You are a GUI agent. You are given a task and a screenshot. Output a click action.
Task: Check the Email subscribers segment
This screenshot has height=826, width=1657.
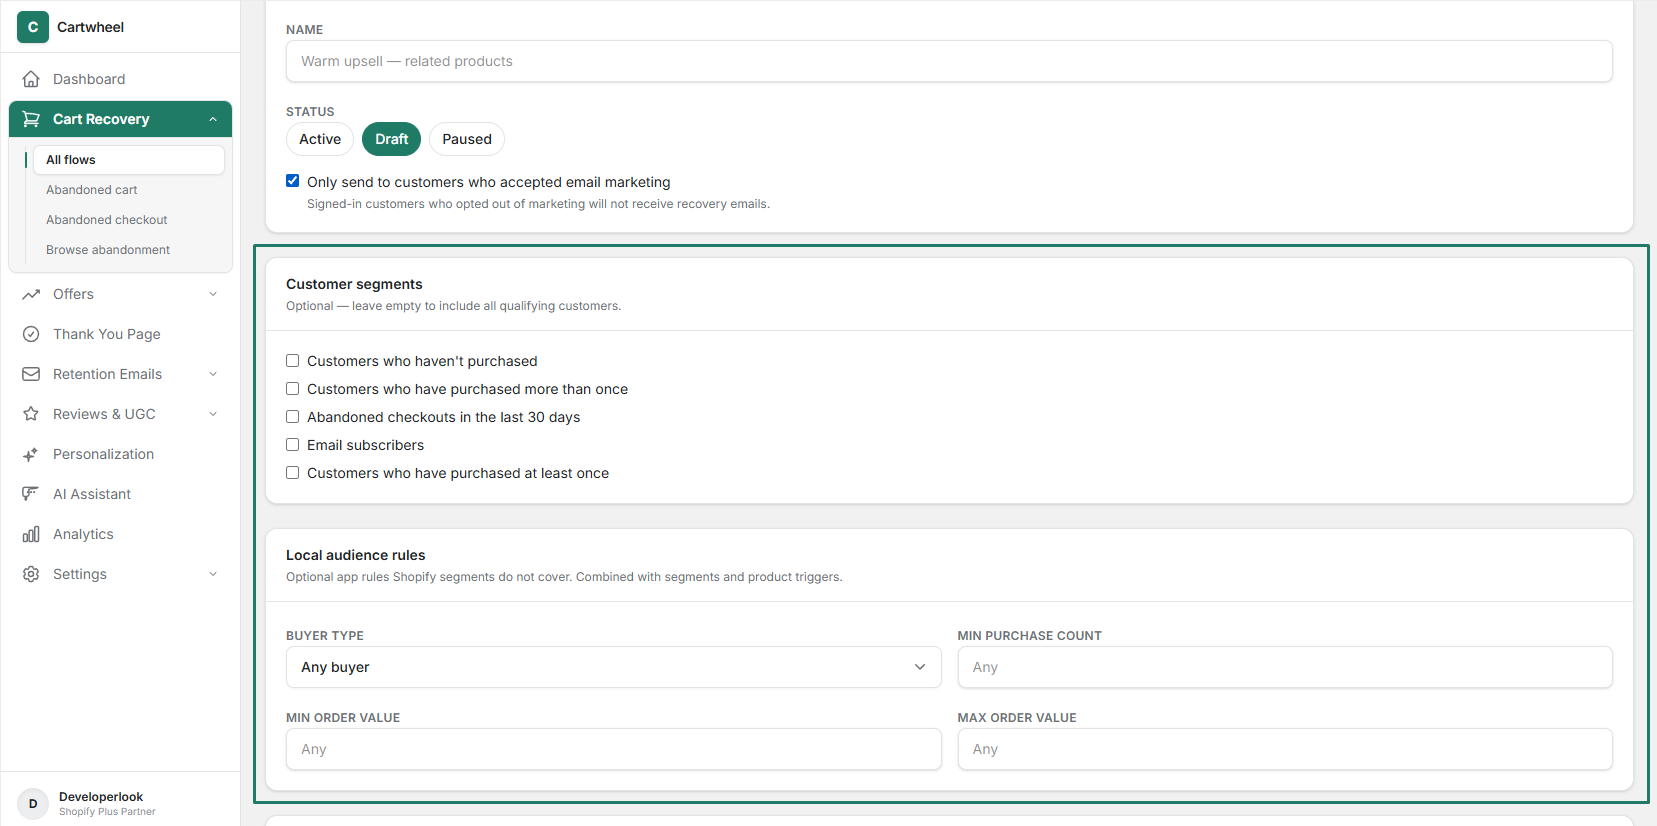point(292,445)
